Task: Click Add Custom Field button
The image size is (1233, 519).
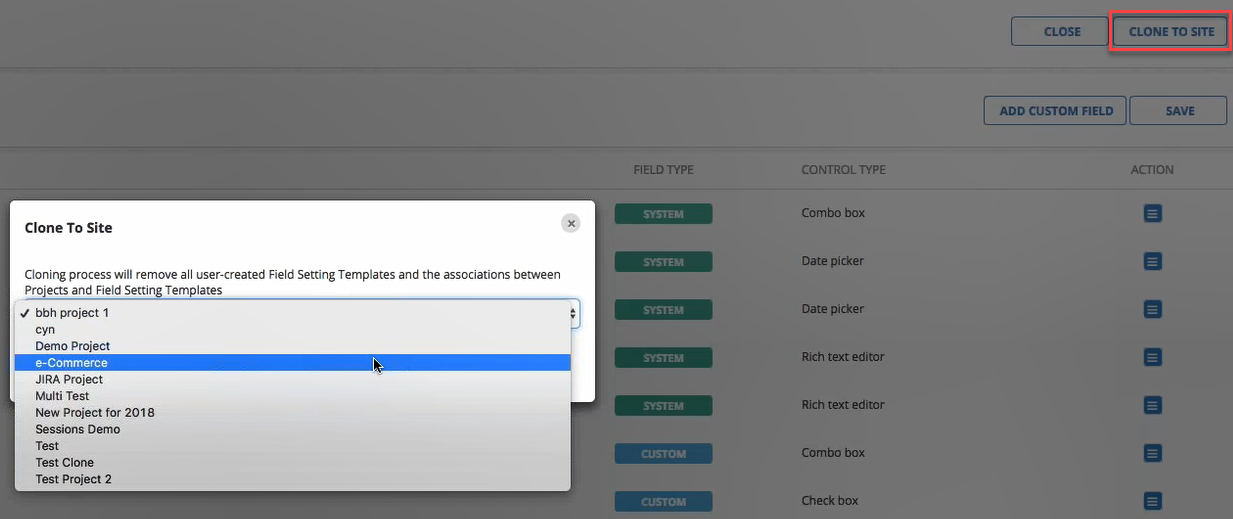Action: pos(1056,111)
